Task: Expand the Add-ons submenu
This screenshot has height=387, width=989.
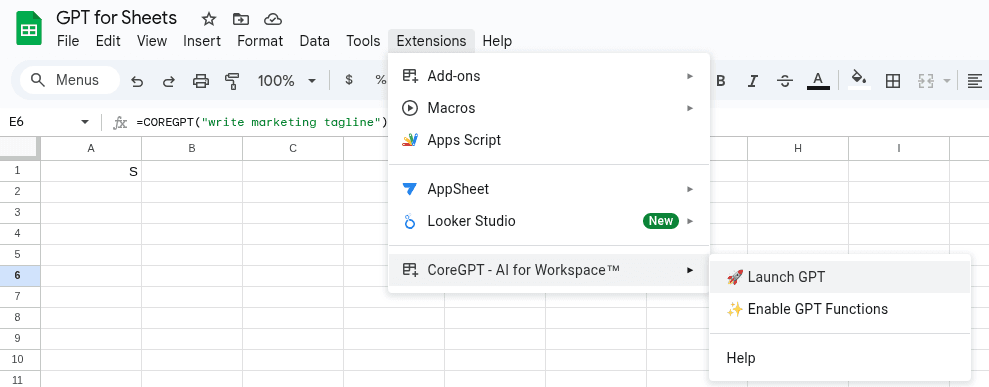Action: coord(549,76)
